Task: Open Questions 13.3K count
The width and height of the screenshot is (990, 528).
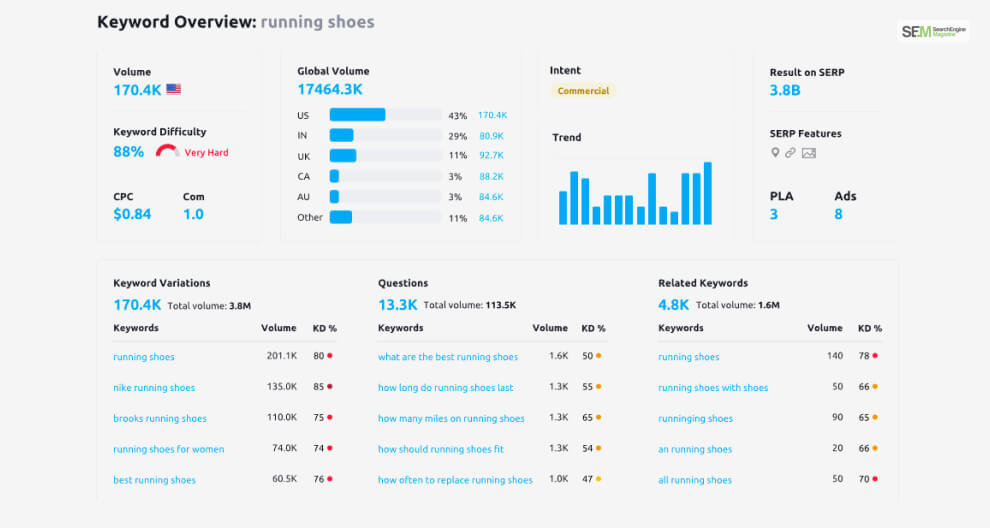Action: click(x=398, y=305)
